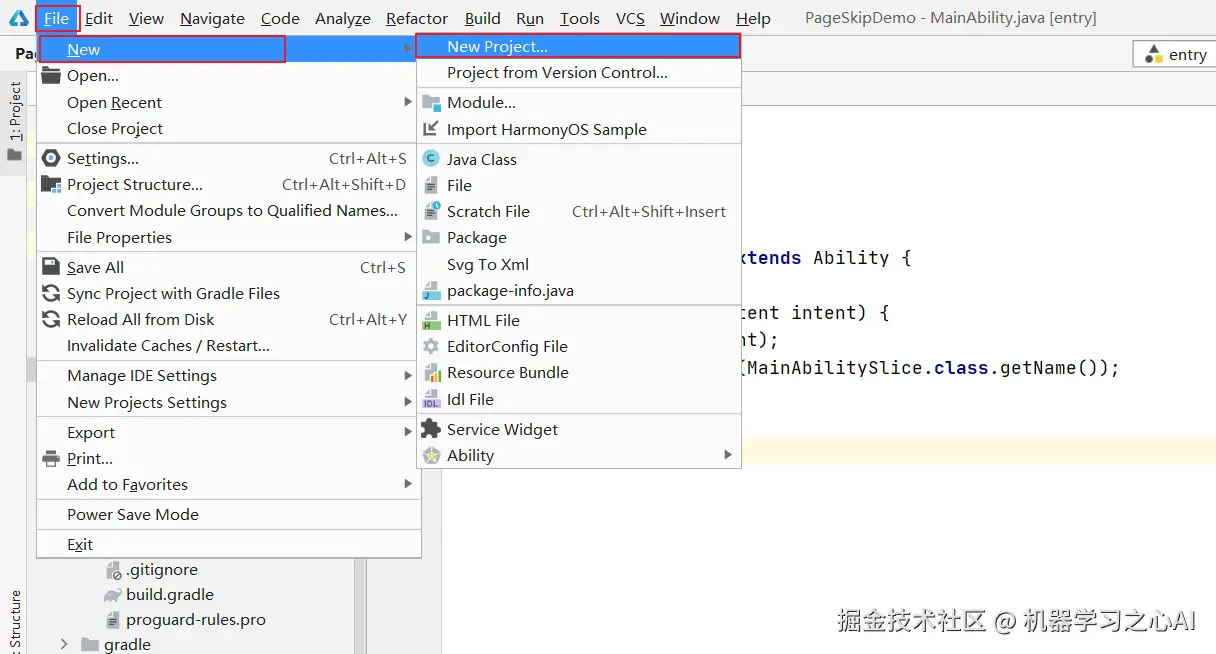Click the Sync Project with Gradle icon
Image resolution: width=1216 pixels, height=654 pixels.
tap(51, 293)
